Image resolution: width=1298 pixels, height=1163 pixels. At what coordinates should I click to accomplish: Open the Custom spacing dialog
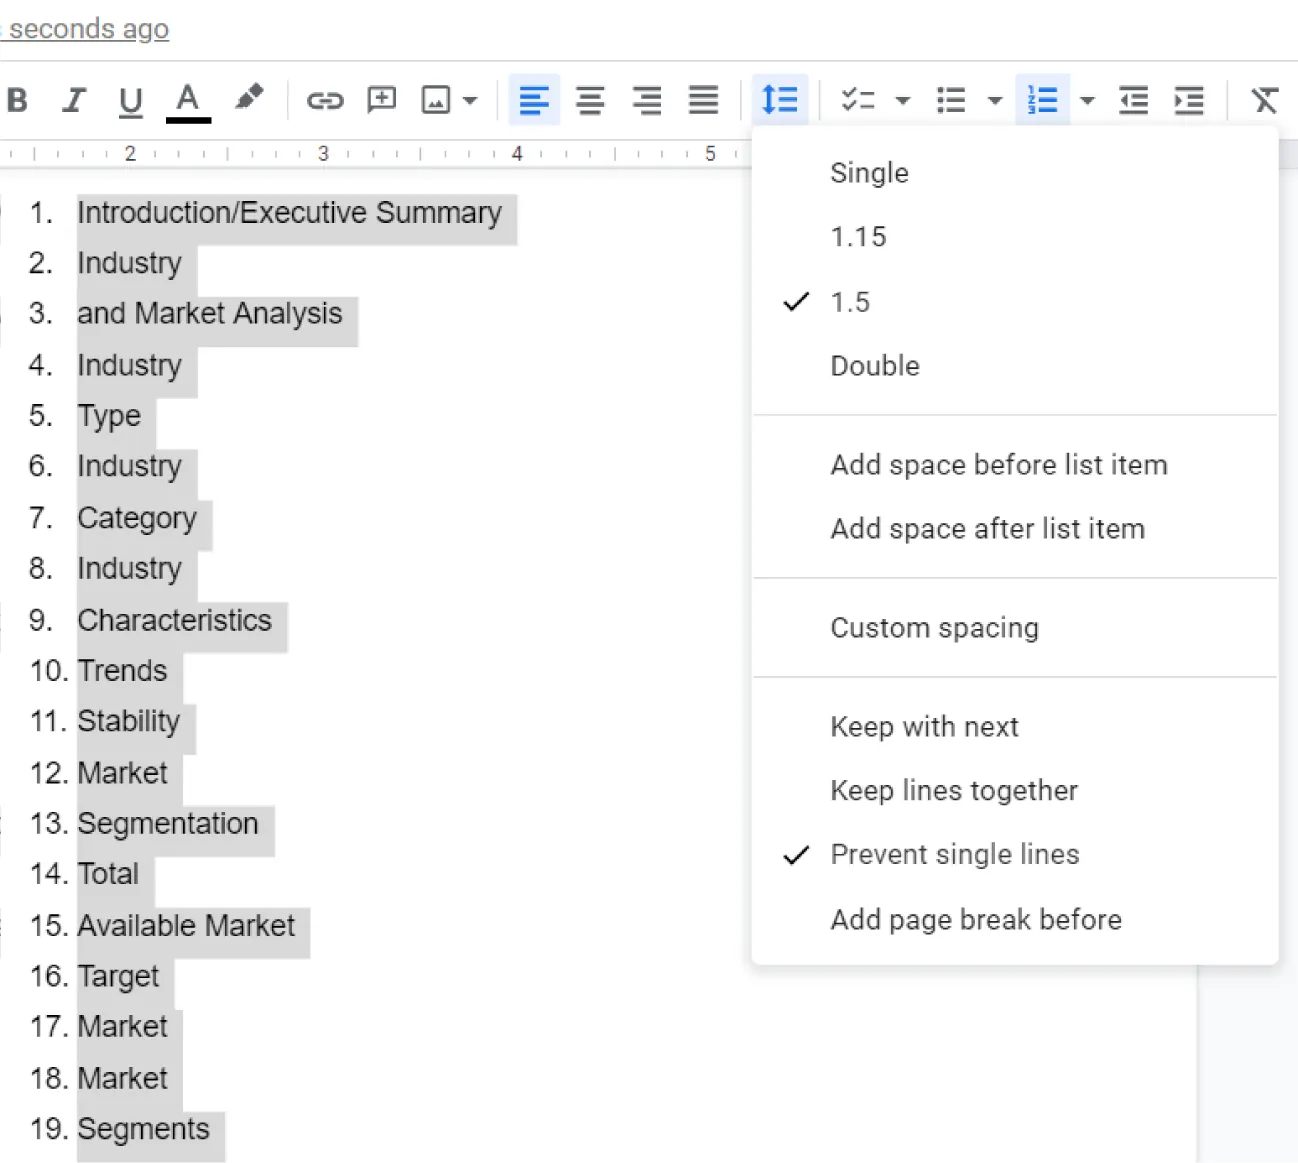[934, 628]
